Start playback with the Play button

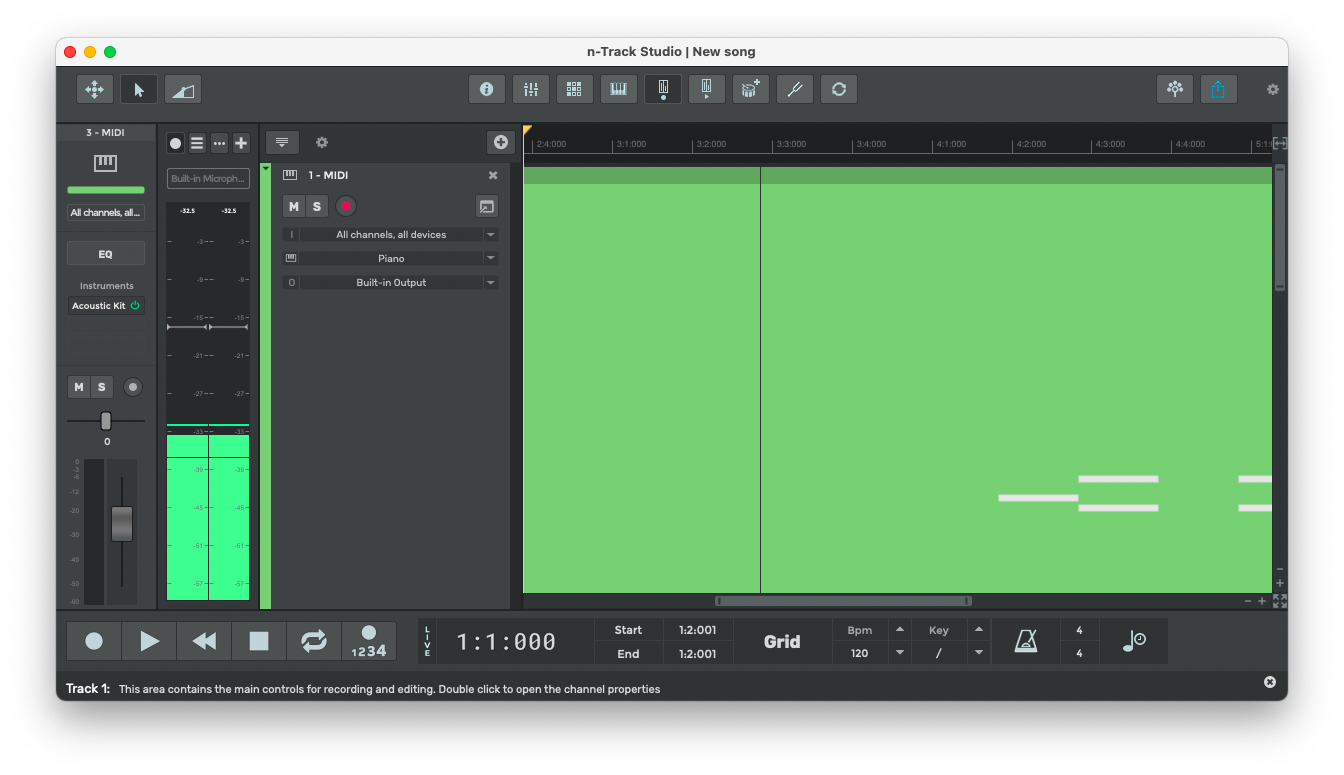[149, 641]
